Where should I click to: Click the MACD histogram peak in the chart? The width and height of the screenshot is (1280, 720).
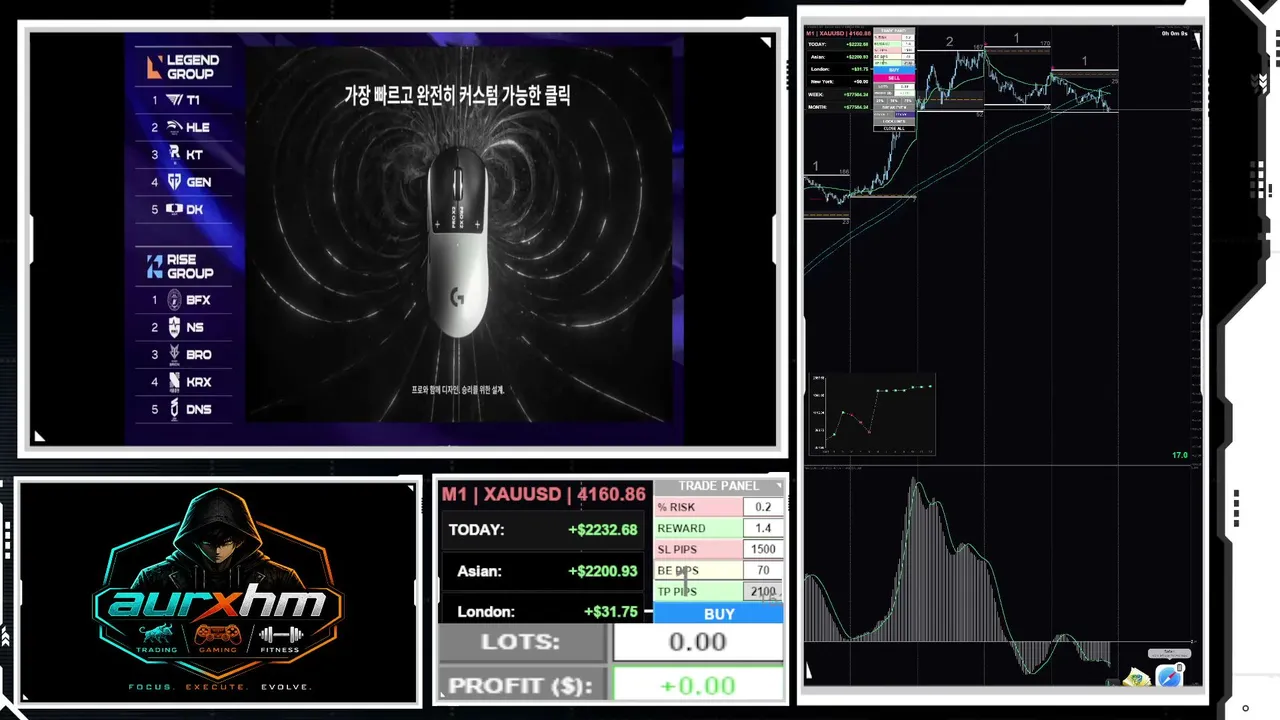click(x=914, y=560)
